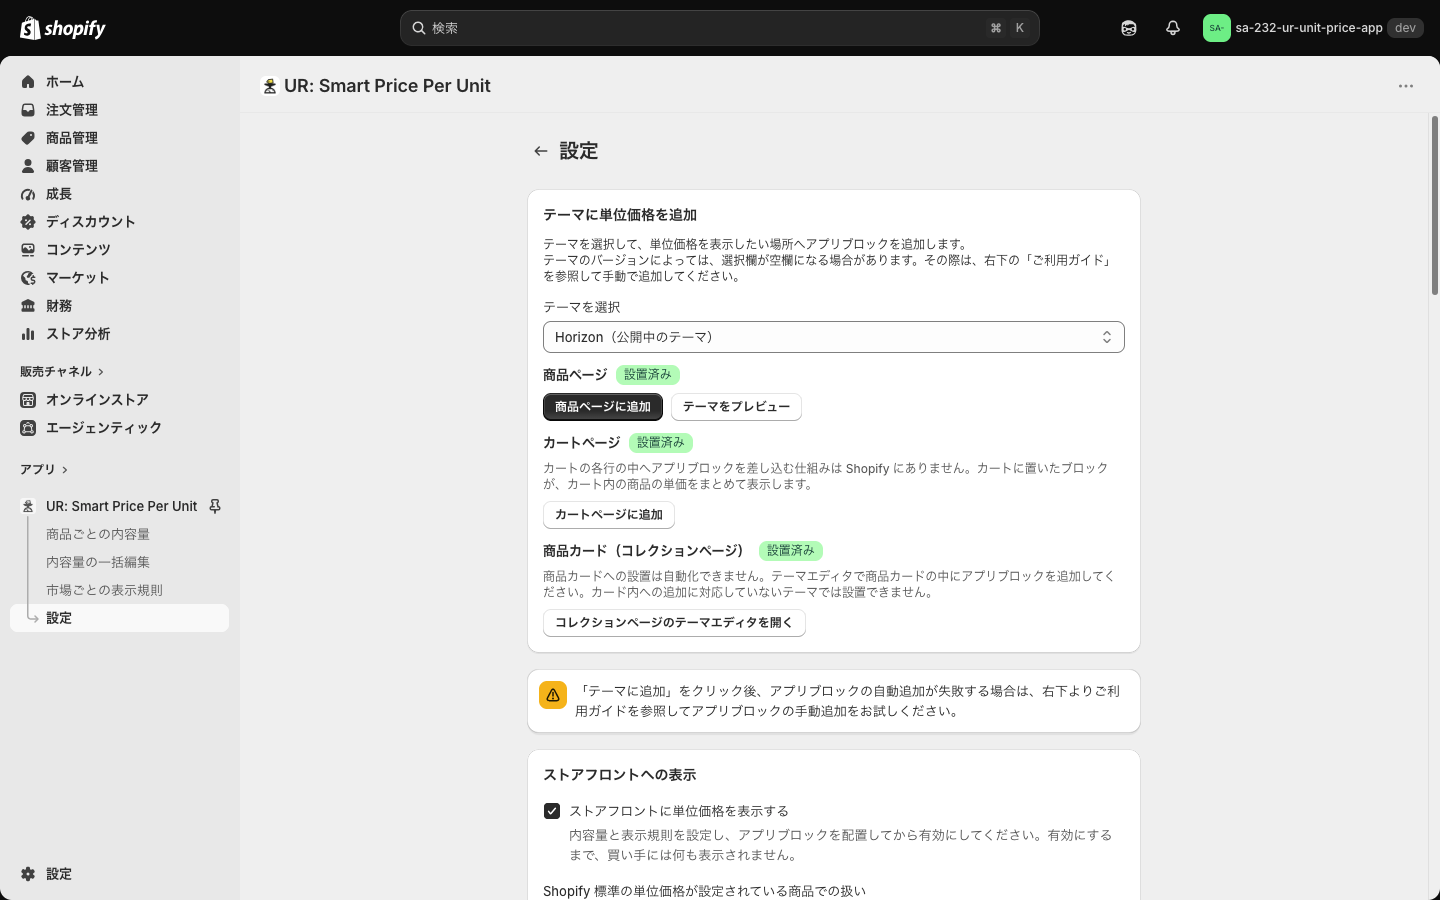Click the app icon in the page title bar

pyautogui.click(x=269, y=86)
